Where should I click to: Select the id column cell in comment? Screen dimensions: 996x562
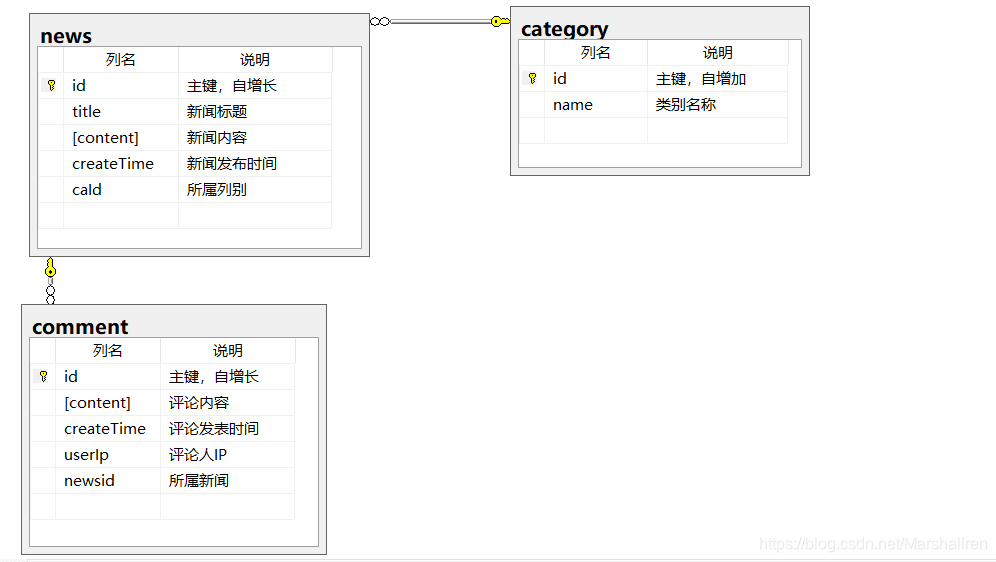tap(107, 377)
